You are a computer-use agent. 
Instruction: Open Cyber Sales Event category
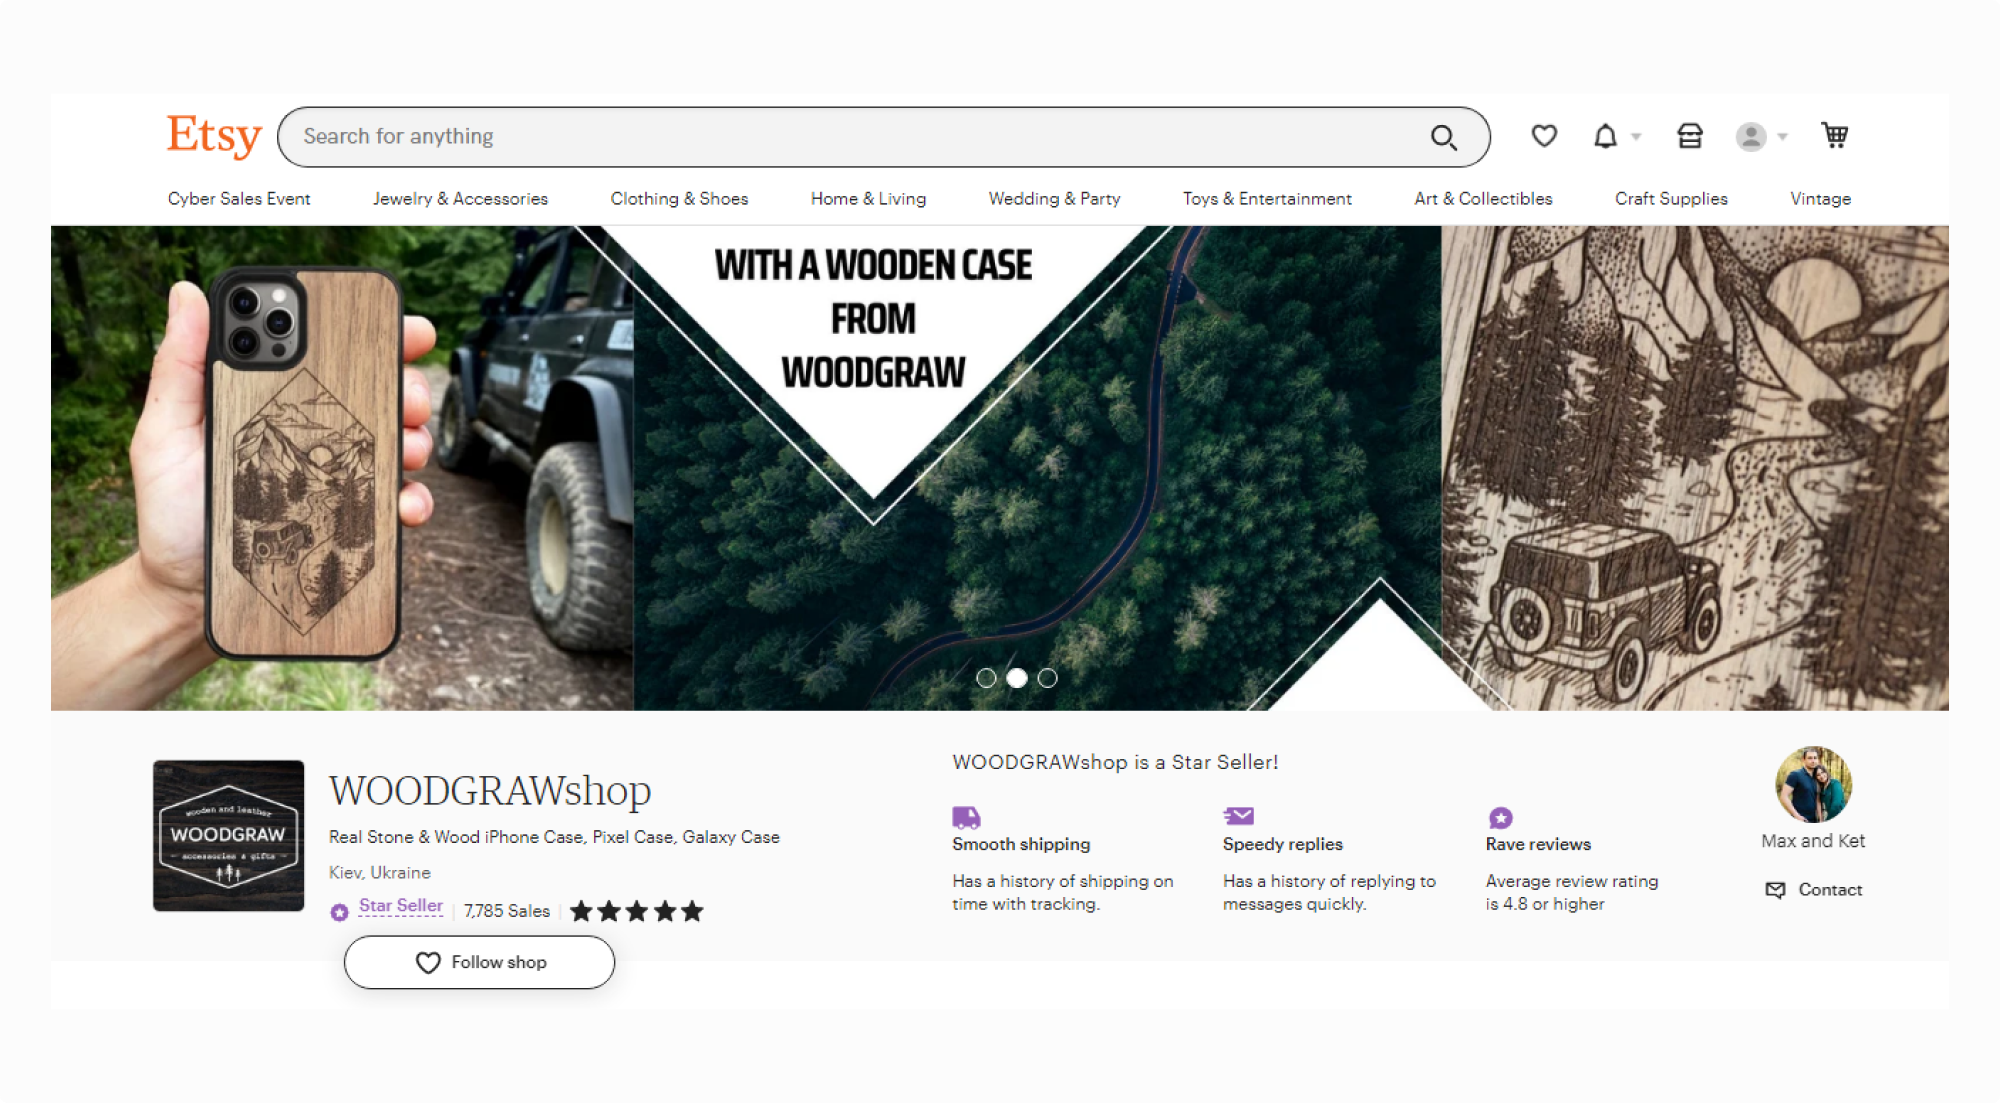pos(239,199)
